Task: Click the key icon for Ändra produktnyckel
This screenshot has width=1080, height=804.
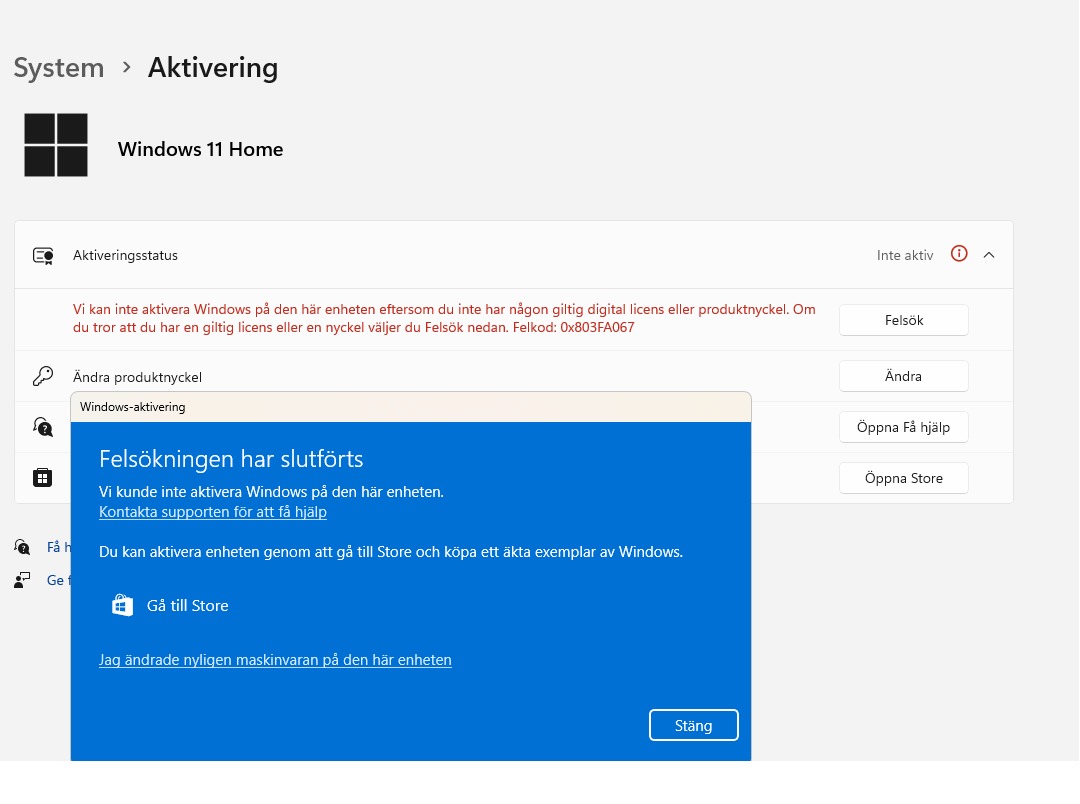Action: 43,376
